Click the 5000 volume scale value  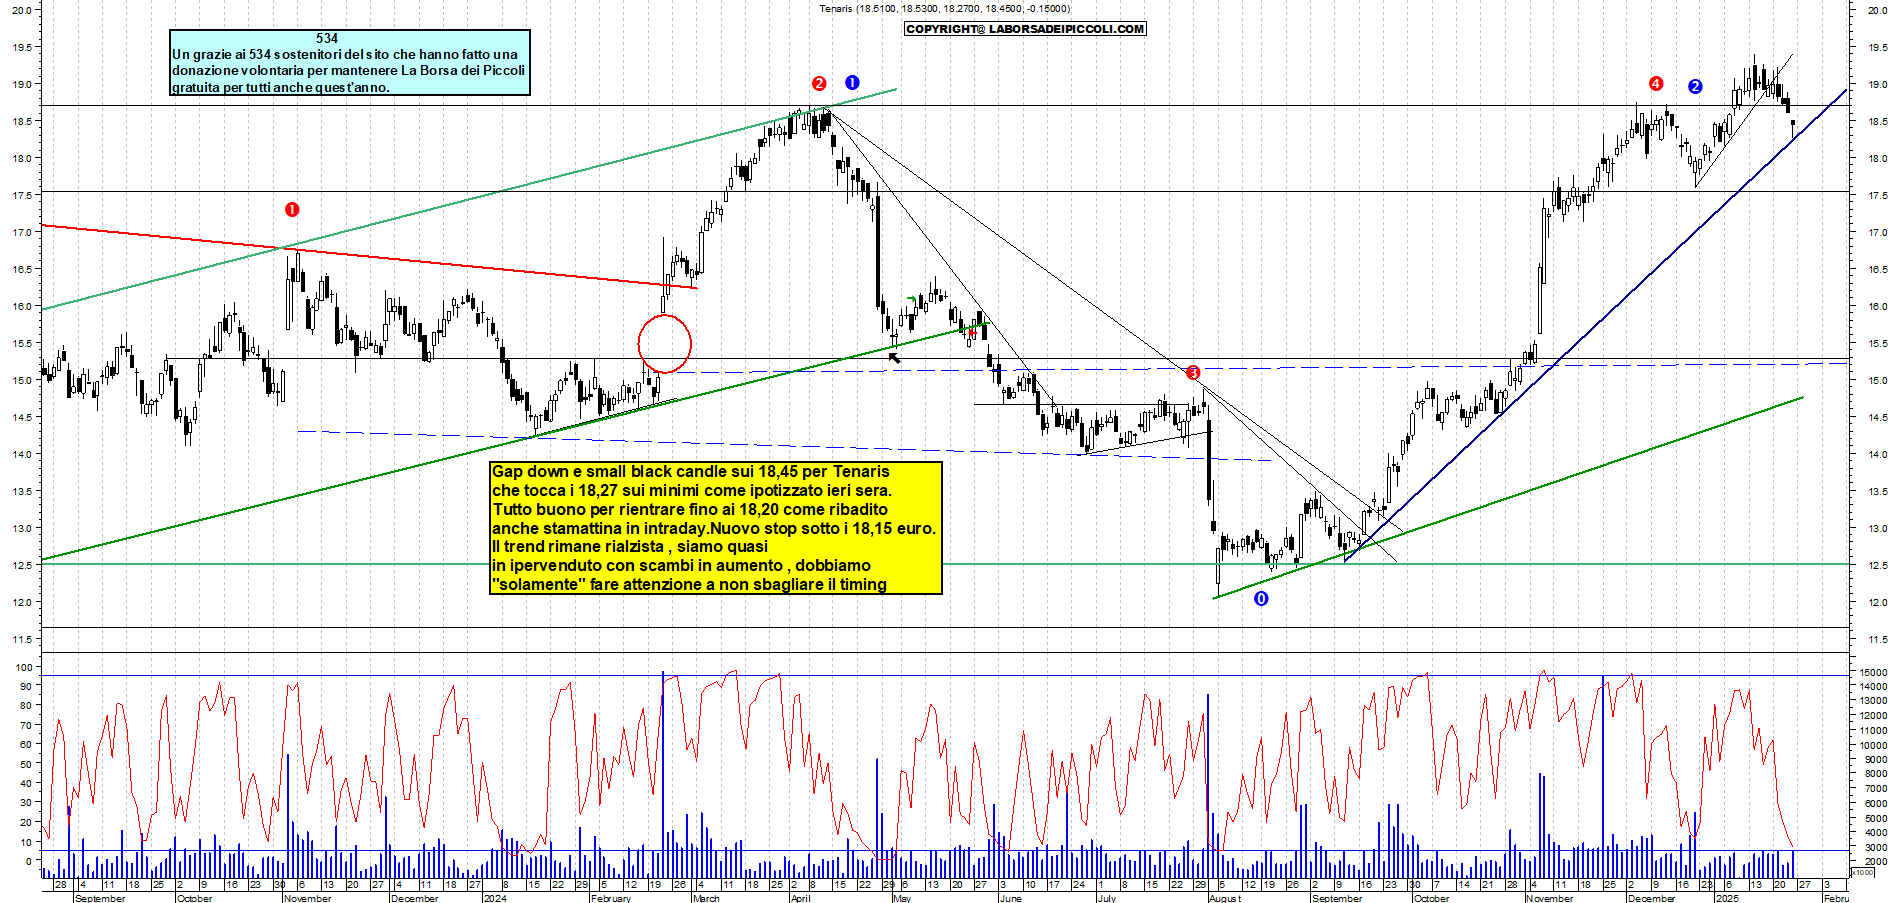pyautogui.click(x=1875, y=818)
